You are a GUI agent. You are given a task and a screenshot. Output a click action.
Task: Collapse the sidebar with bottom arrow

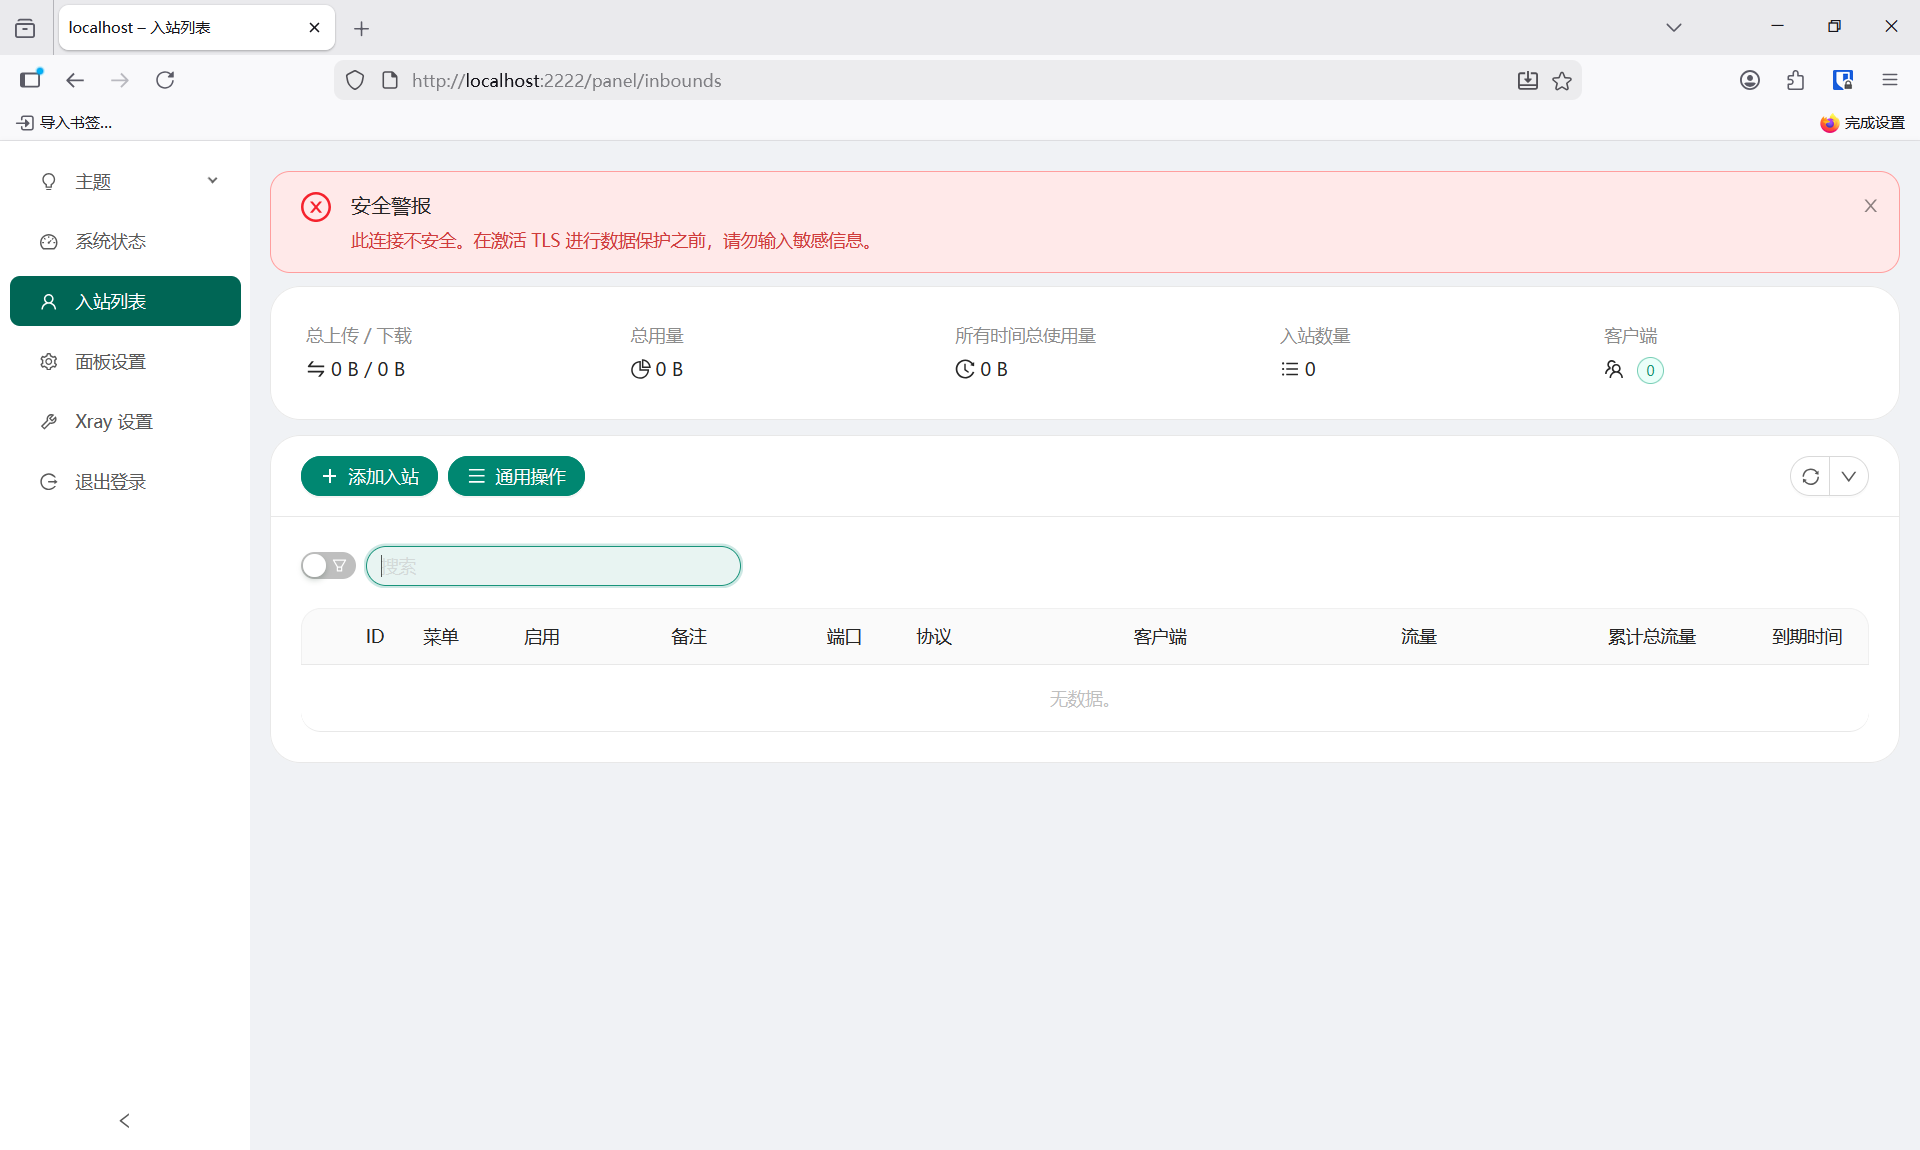(125, 1121)
